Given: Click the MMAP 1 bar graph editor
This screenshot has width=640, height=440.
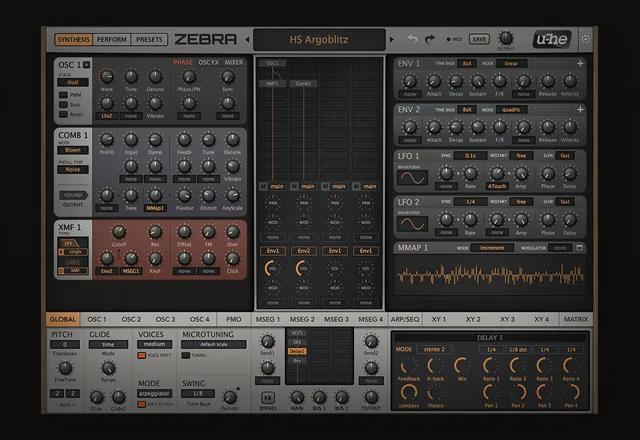Looking at the screenshot, I should (x=490, y=276).
